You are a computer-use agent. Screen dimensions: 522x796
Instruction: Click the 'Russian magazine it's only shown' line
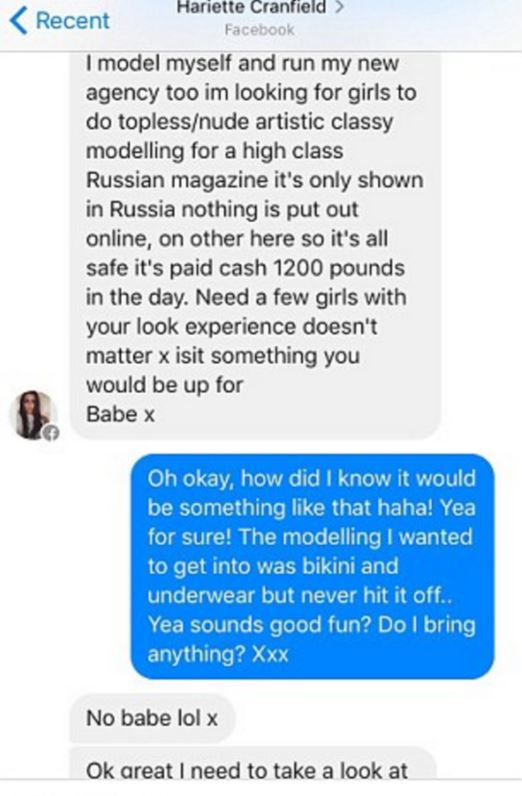coord(254,180)
